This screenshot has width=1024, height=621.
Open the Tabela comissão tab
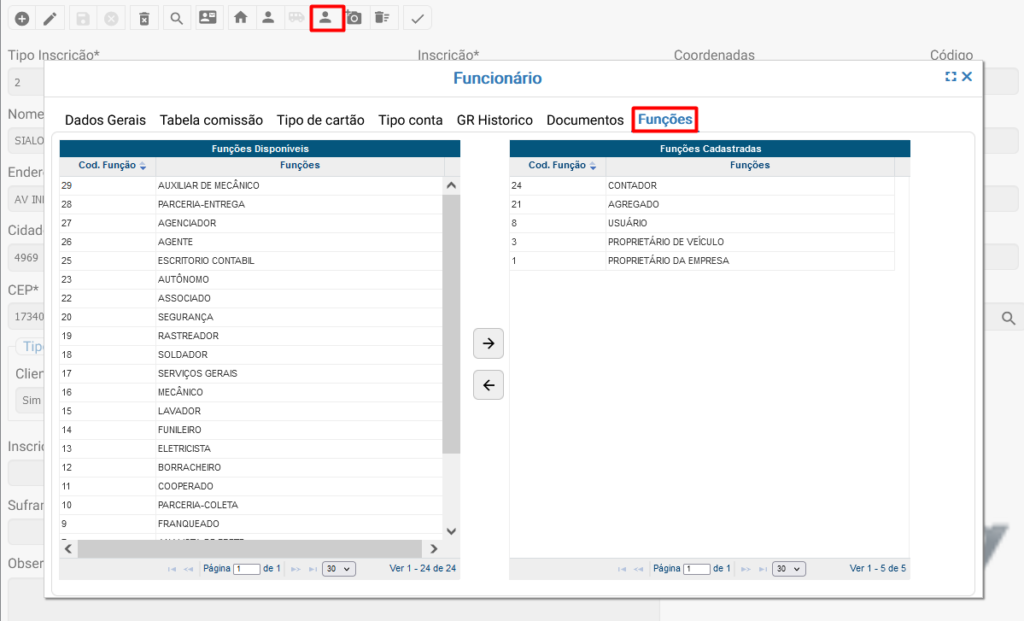click(211, 120)
